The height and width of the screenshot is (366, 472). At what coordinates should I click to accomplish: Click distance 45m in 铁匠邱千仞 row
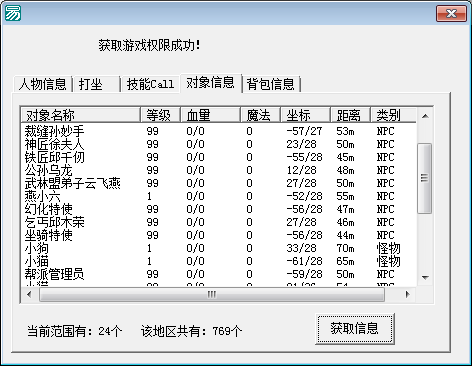345,157
